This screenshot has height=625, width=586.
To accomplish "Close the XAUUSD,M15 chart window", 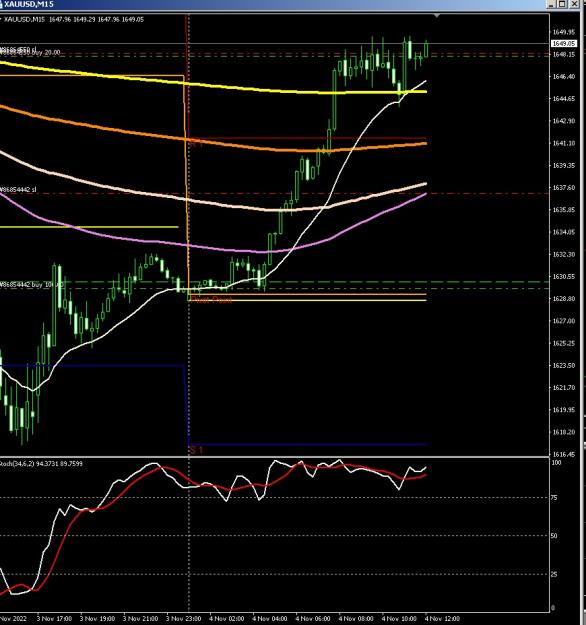I will click(574, 4).
